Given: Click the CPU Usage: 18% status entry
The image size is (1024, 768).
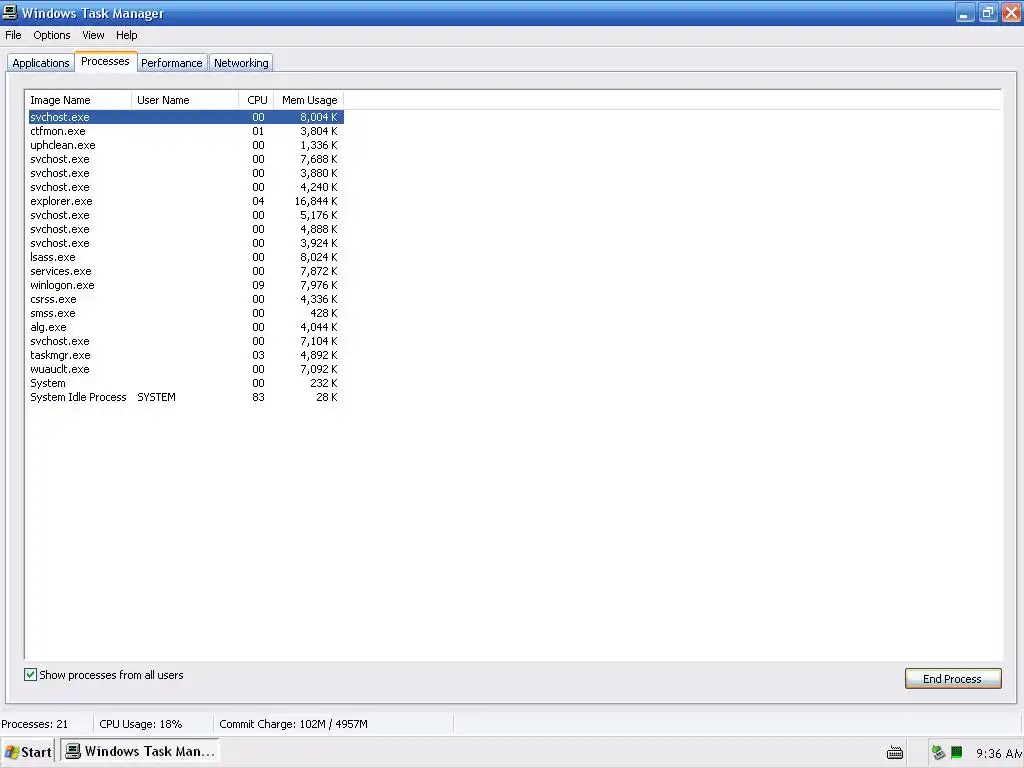Looking at the screenshot, I should tap(140, 724).
